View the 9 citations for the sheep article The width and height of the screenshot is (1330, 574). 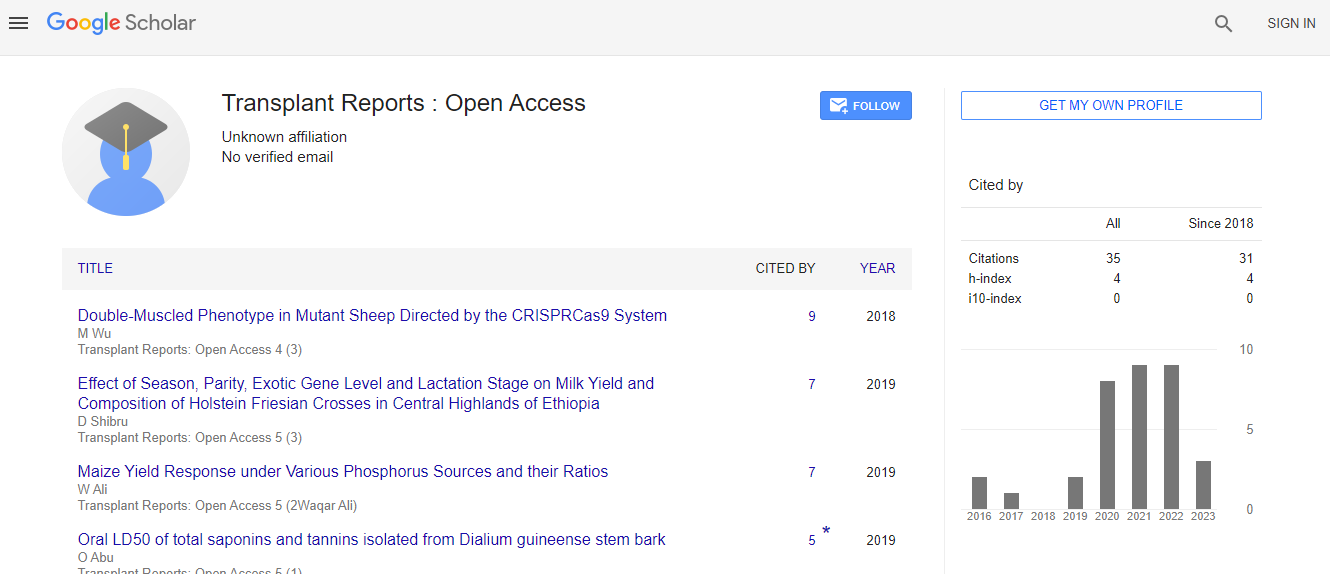click(811, 317)
